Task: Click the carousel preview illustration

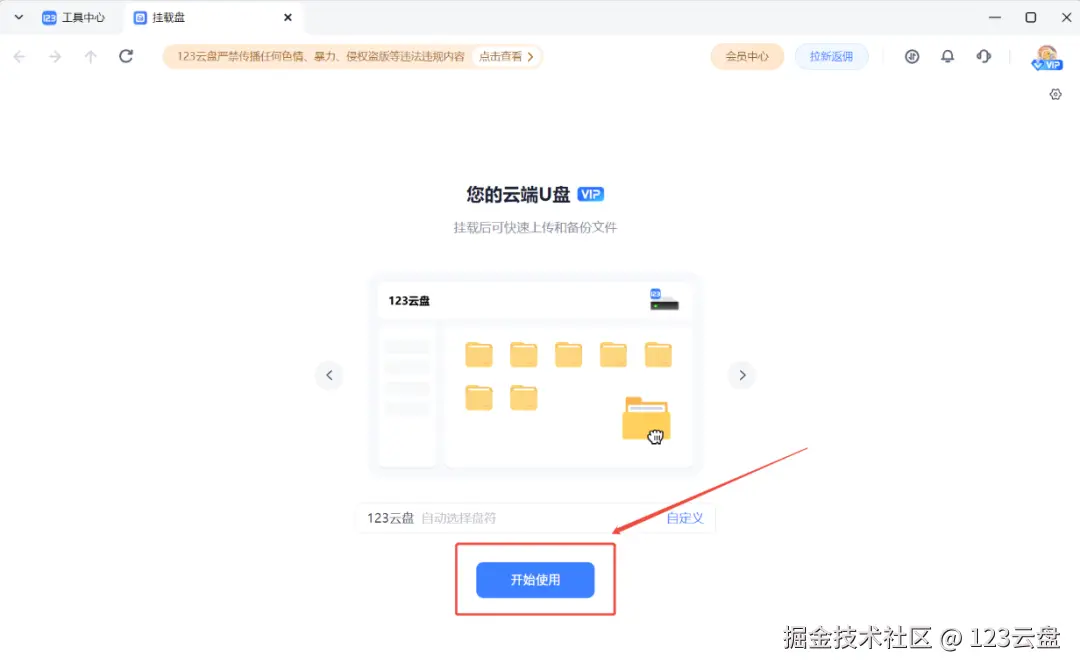Action: (x=535, y=374)
